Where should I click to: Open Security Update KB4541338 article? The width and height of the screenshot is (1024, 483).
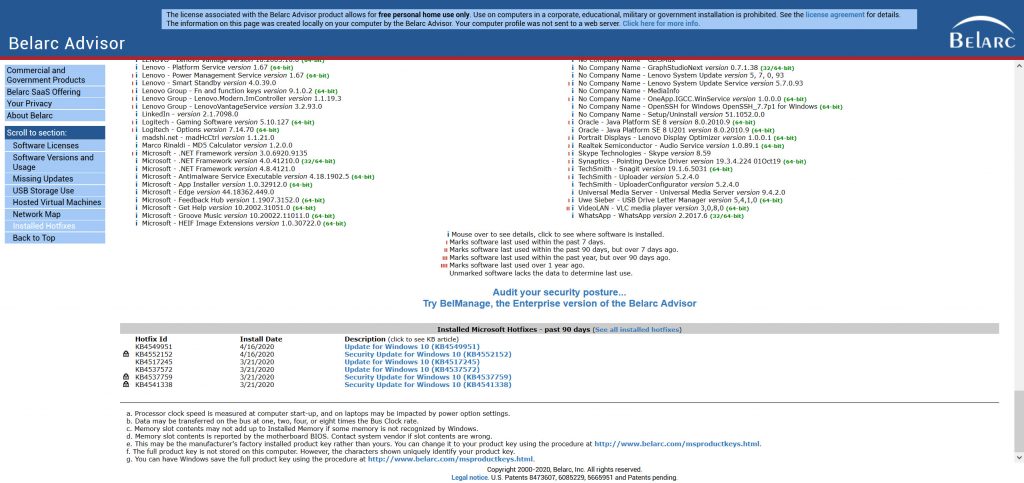point(428,385)
